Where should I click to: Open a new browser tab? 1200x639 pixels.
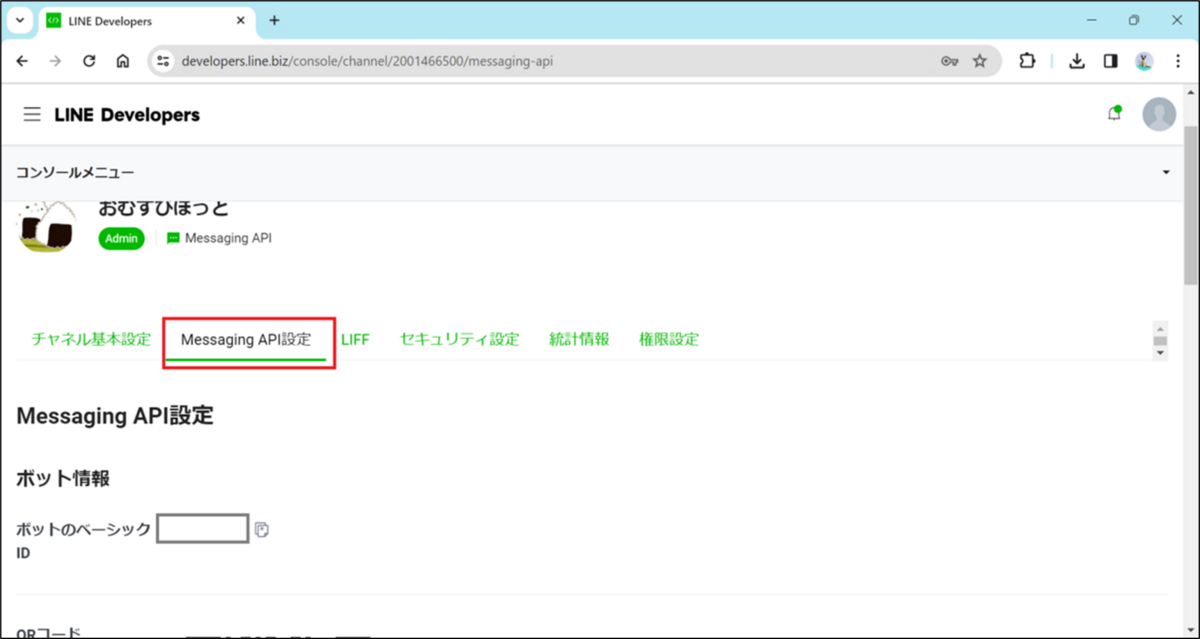point(274,20)
